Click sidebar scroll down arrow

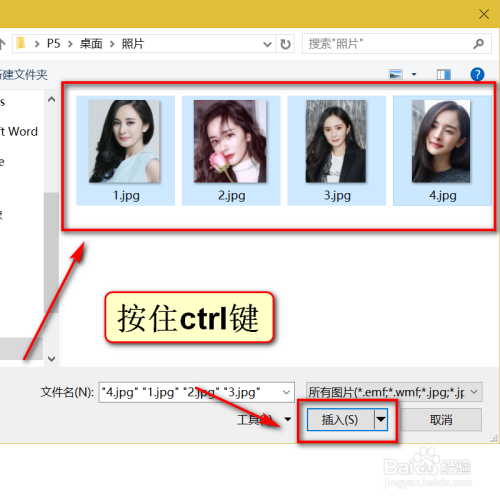pyautogui.click(x=51, y=359)
